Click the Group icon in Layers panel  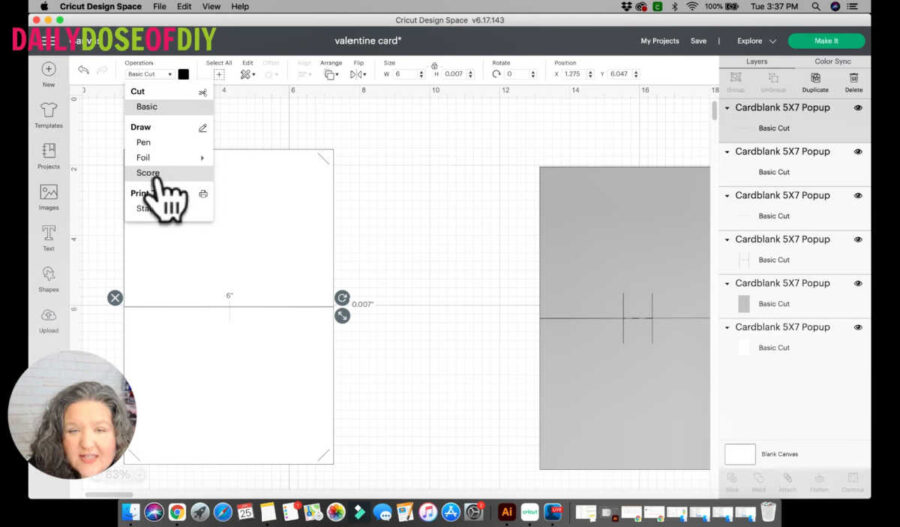[x=735, y=78]
